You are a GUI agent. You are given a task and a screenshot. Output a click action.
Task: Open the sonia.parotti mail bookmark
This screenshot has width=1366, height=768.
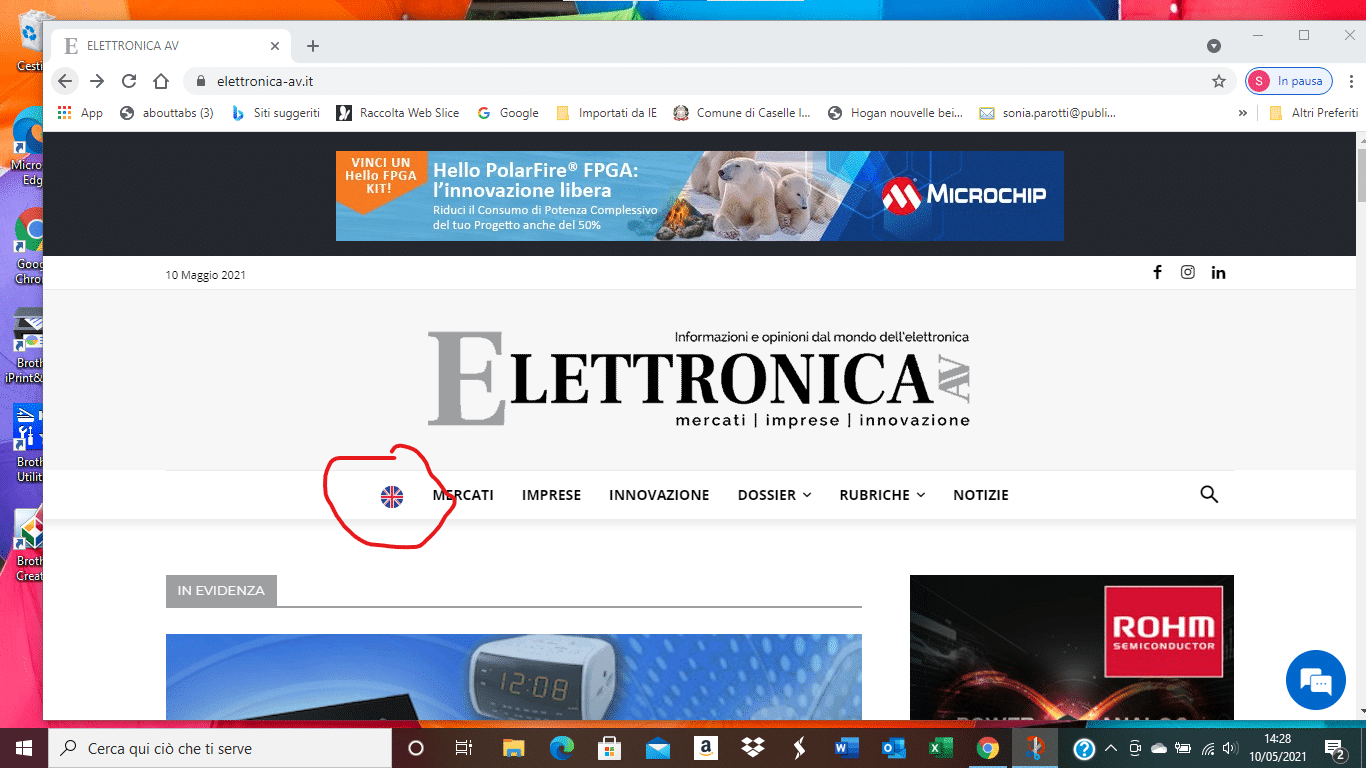[1048, 113]
